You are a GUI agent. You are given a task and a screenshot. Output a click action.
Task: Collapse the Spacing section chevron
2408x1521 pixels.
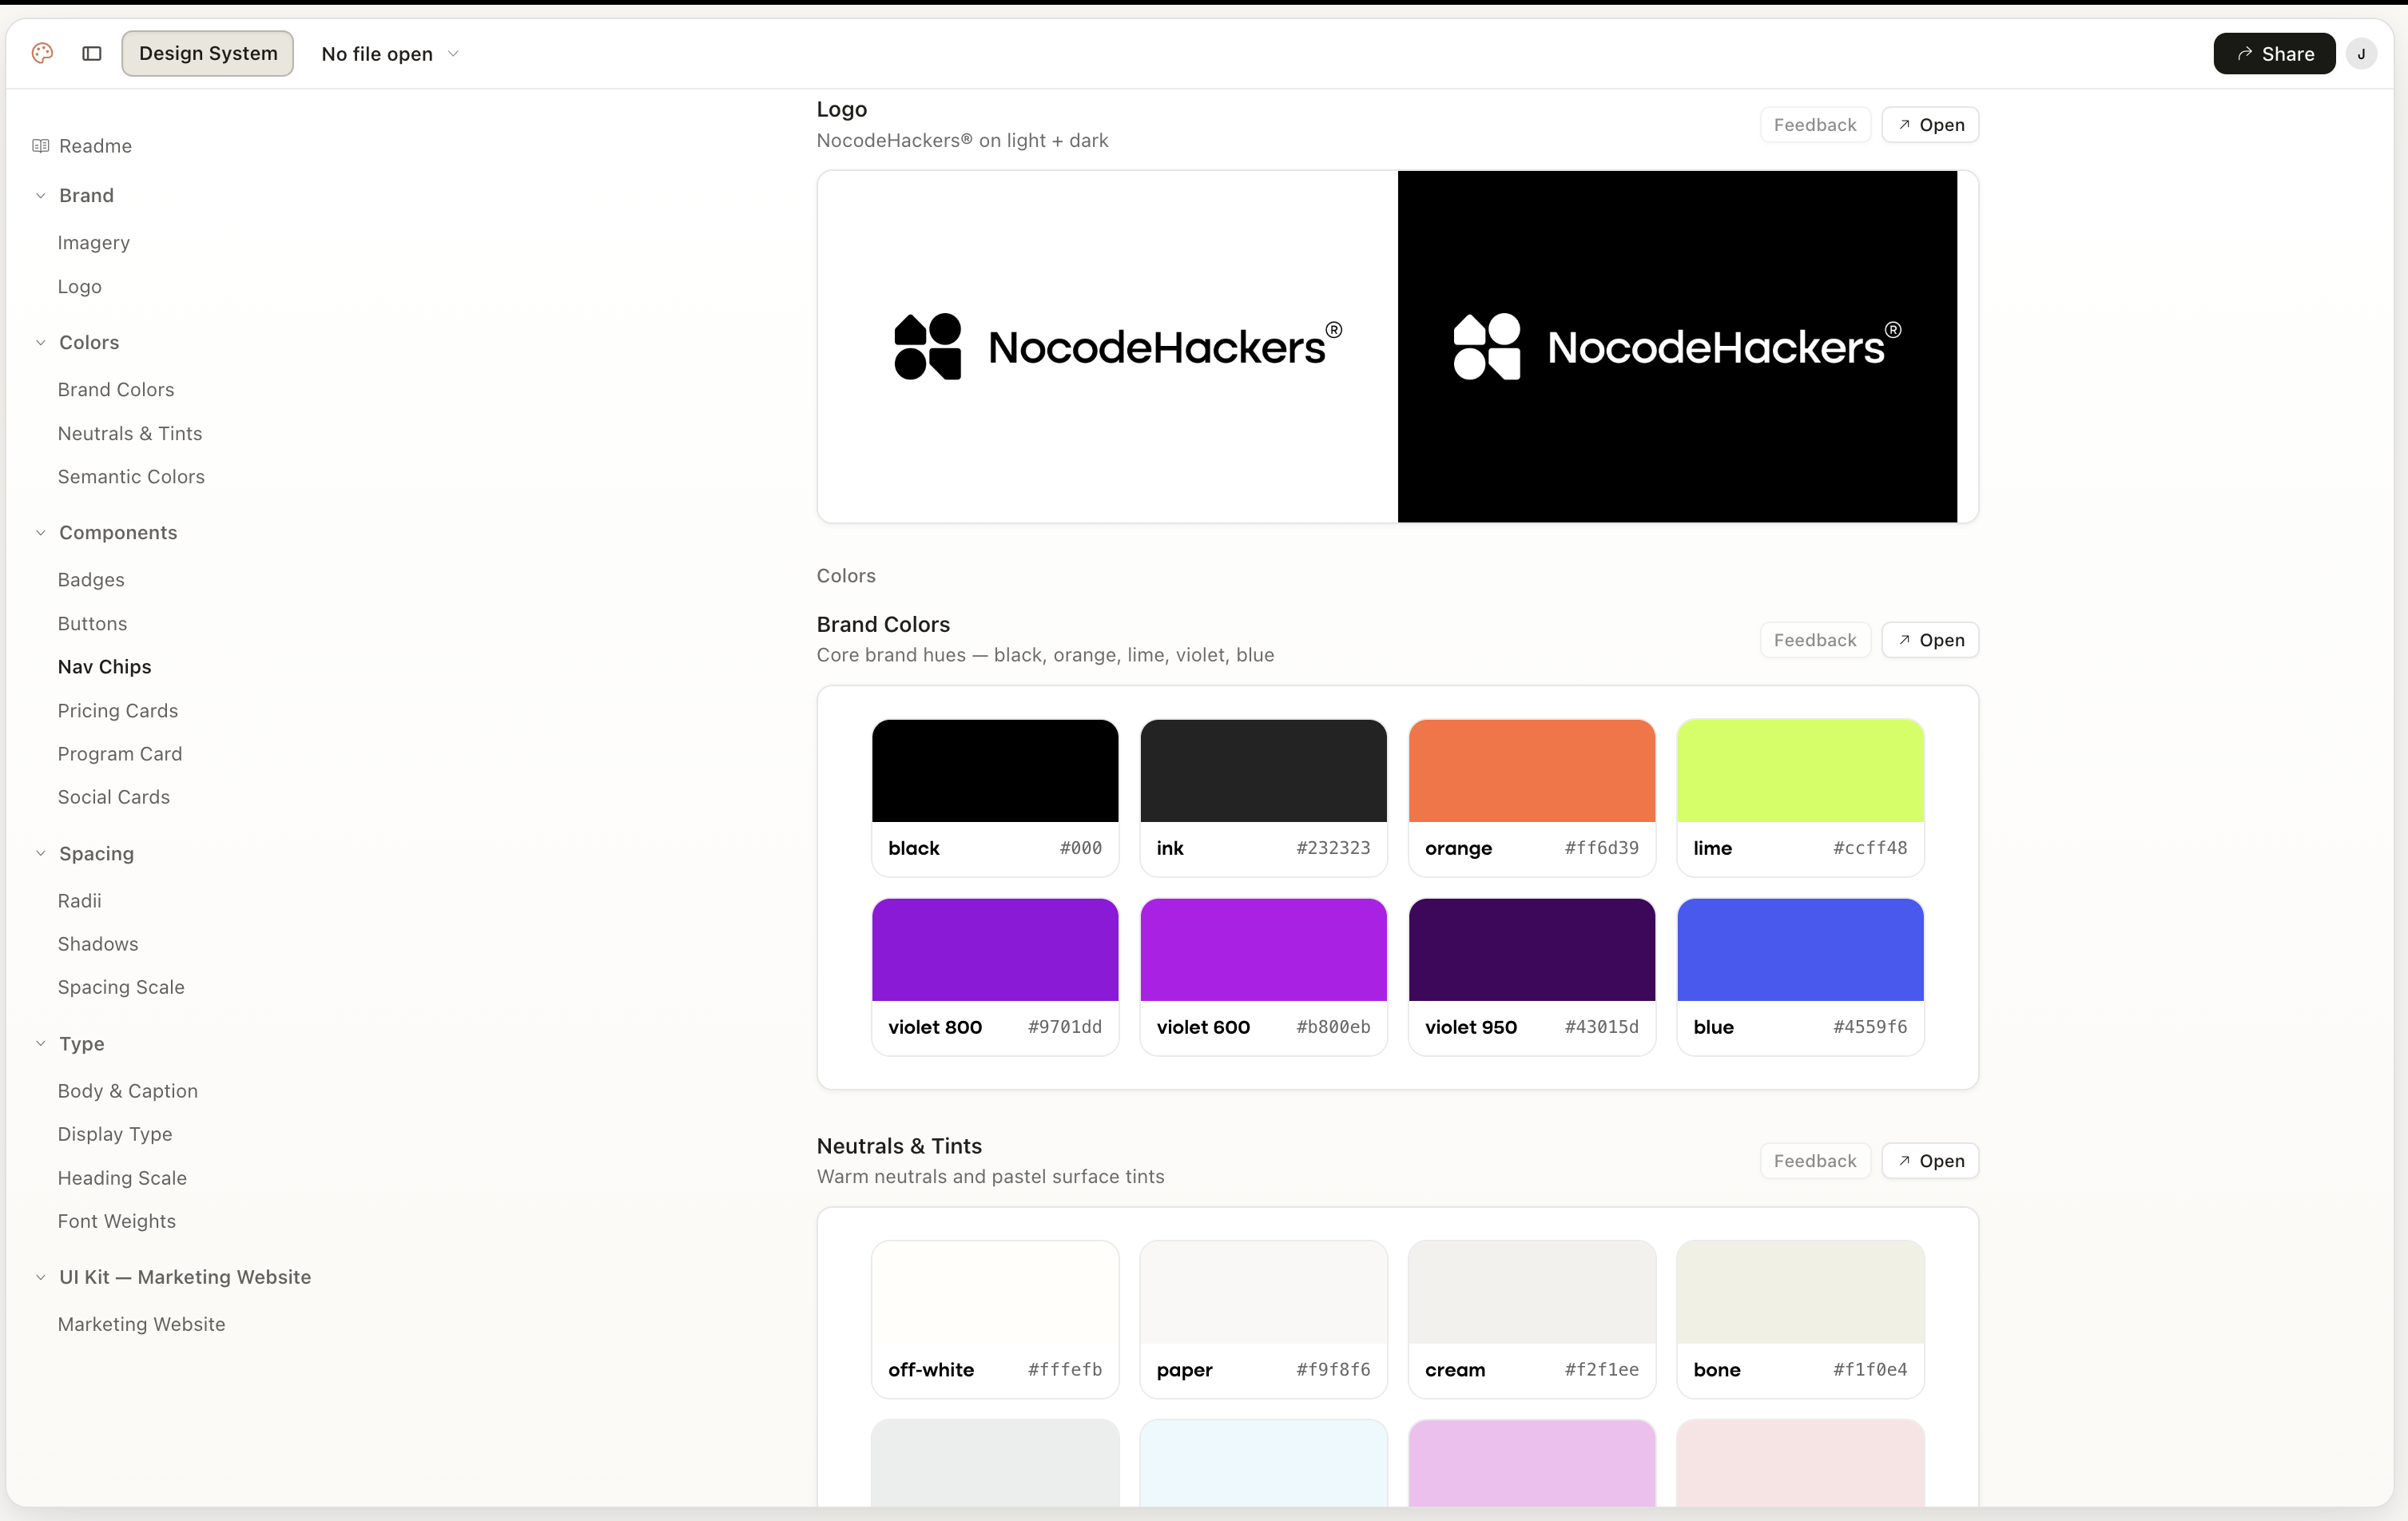click(x=41, y=854)
